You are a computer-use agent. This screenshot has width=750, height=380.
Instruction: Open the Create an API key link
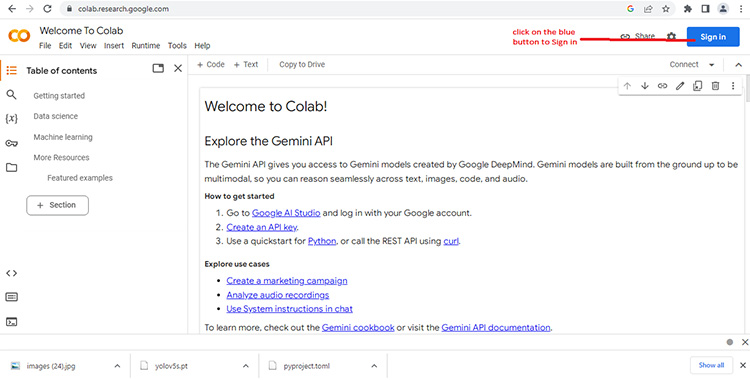tap(262, 227)
